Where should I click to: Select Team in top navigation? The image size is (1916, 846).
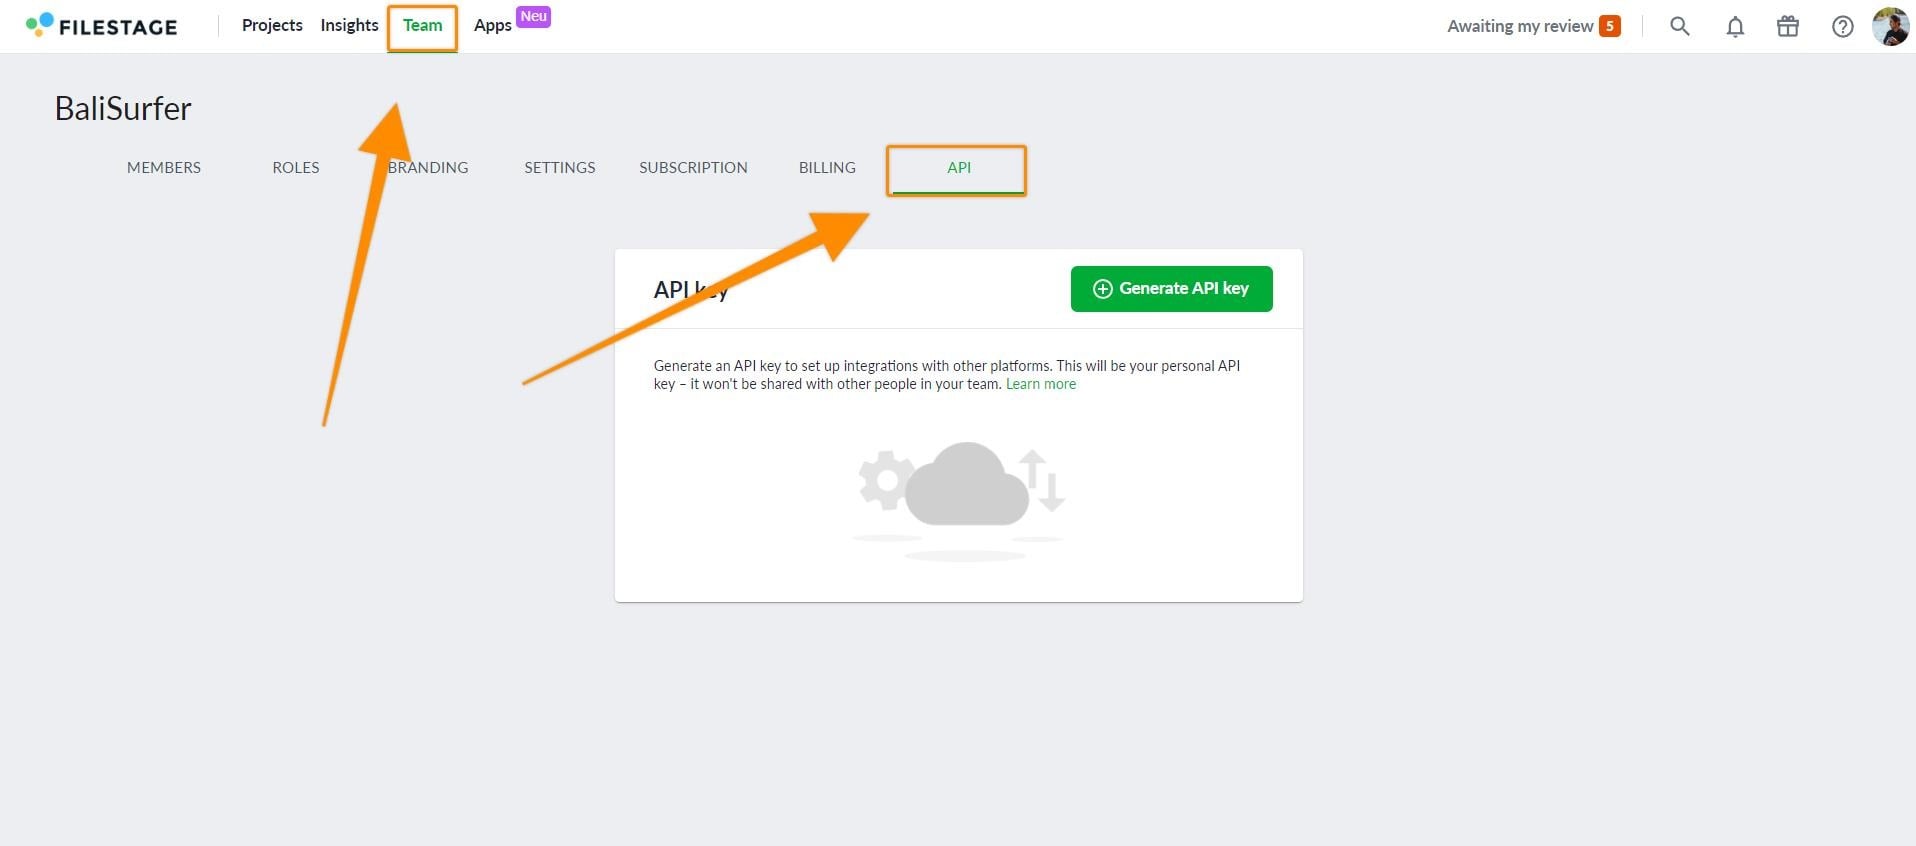click(422, 26)
